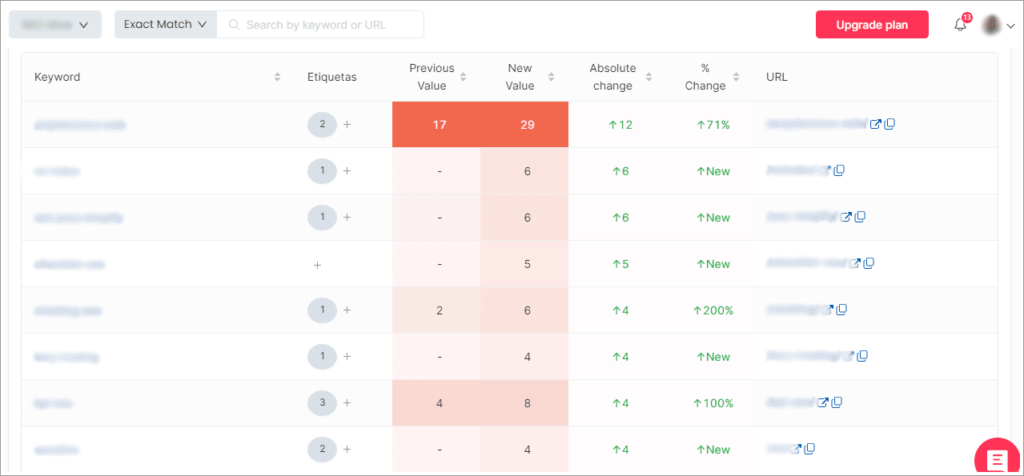The height and width of the screenshot is (476, 1024).
Task: Open the Exact Match dropdown
Action: coord(165,24)
